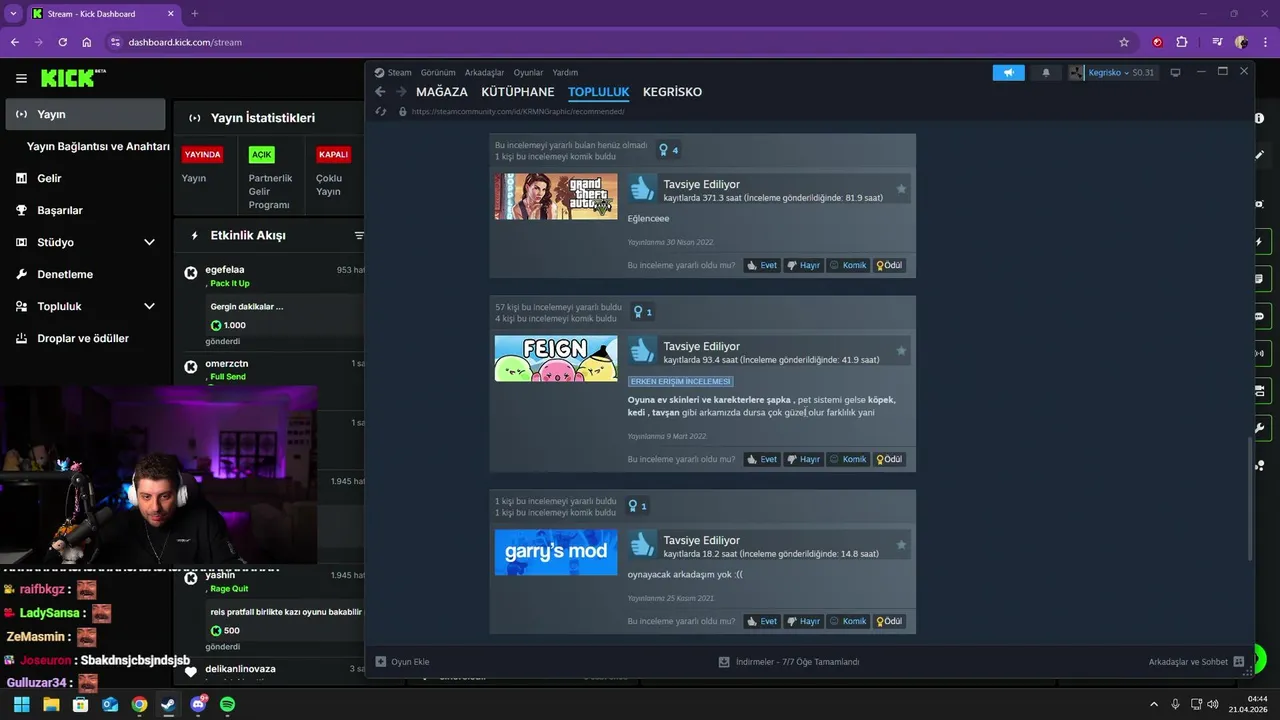This screenshot has width=1280, height=720.
Task: Click the star icon on GTA V review
Action: tap(901, 188)
